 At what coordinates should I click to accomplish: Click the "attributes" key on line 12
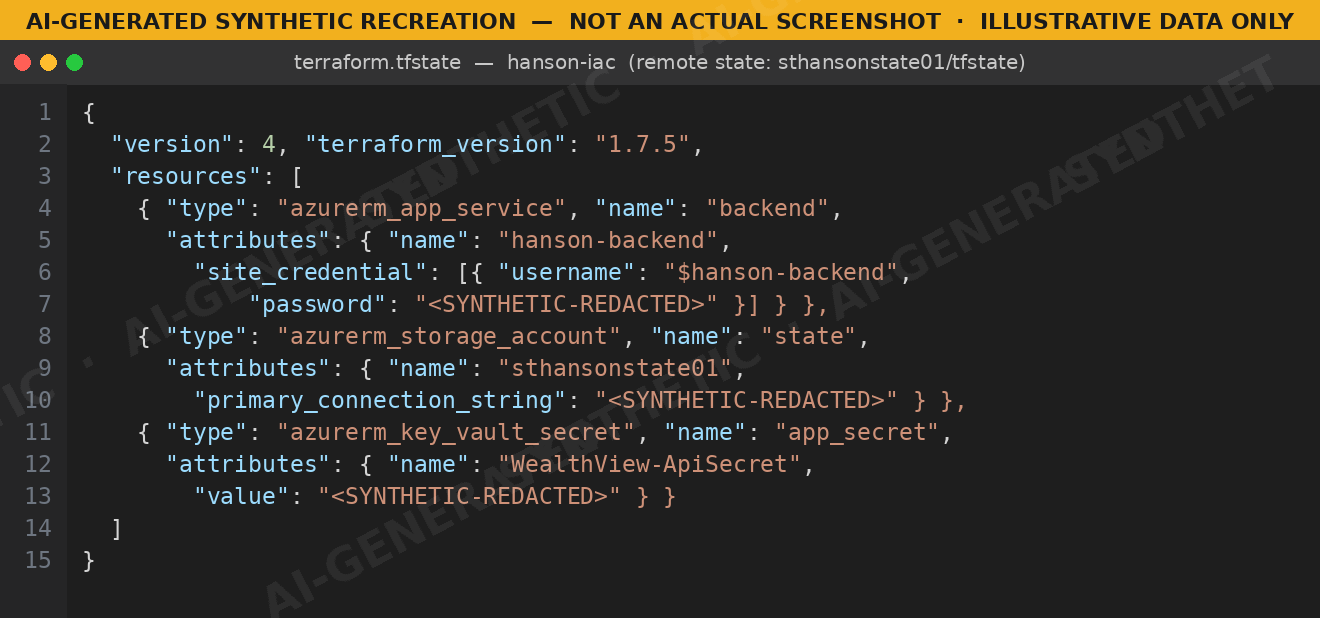coord(249,464)
